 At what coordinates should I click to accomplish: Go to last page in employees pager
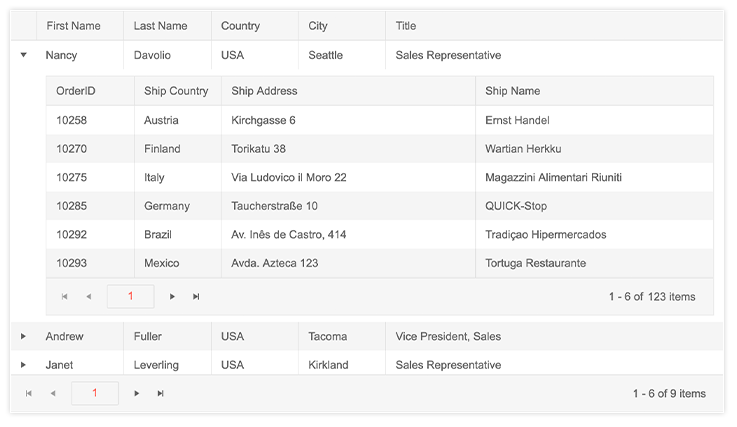(x=160, y=393)
